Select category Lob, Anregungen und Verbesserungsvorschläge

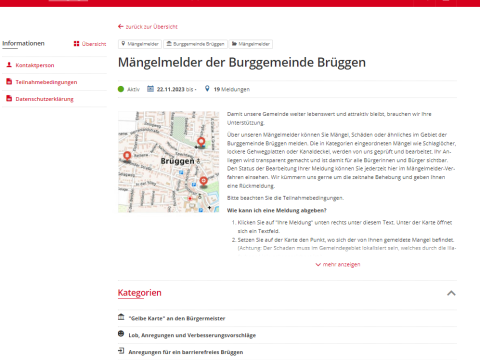point(192,335)
